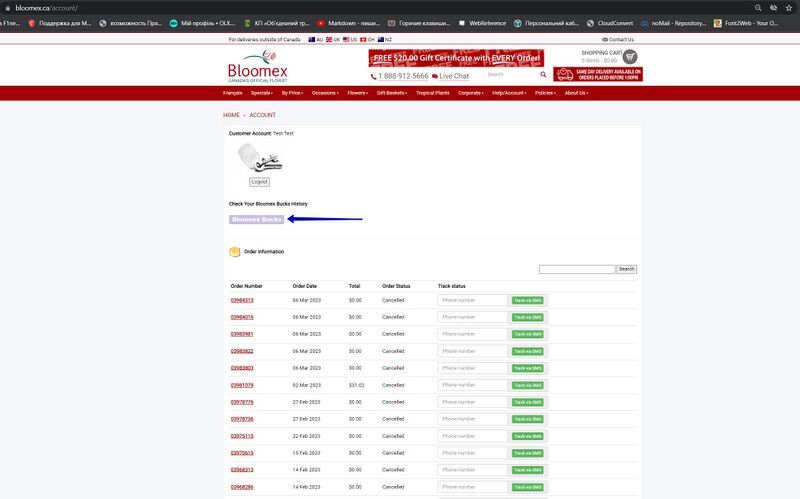Expand the Policies menu
Screen dimensions: 800x499
click(x=545, y=93)
